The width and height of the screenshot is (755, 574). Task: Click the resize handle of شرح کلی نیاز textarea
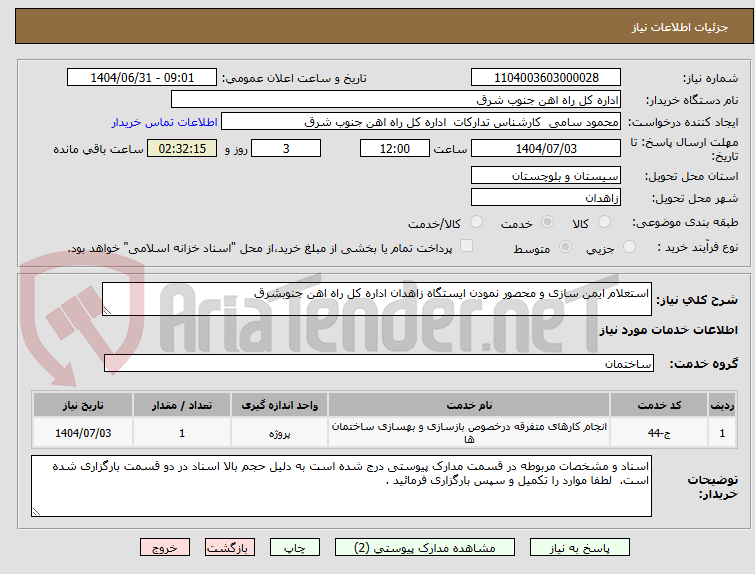[107, 311]
